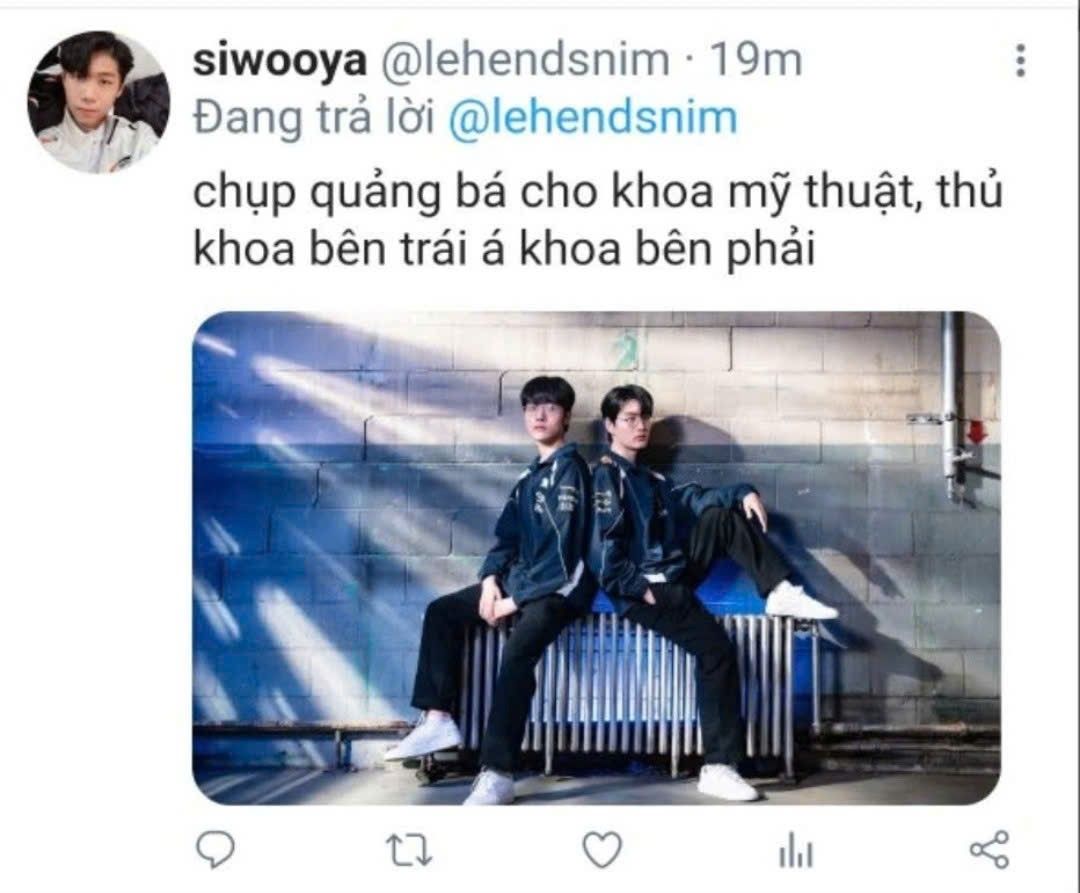View tweet analytics bar chart icon
This screenshot has height=893, width=1080.
pos(796,851)
